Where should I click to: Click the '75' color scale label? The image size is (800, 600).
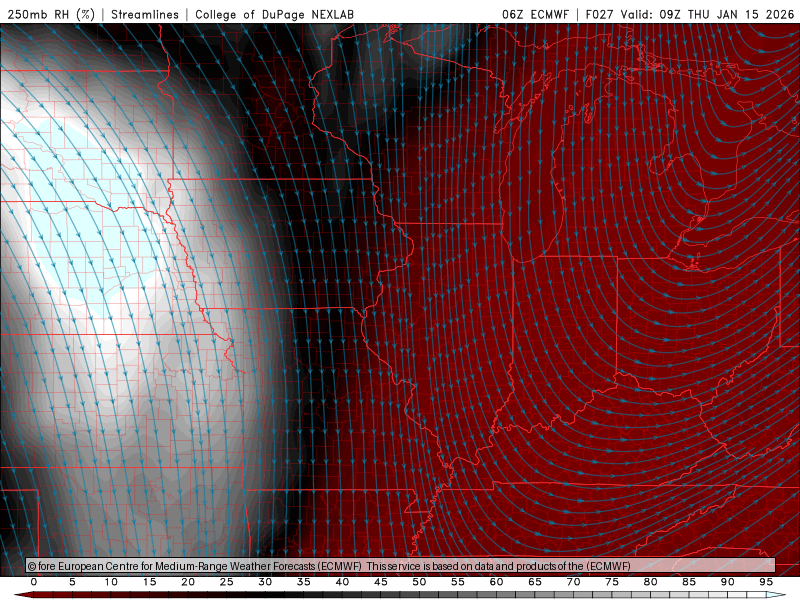pos(612,582)
